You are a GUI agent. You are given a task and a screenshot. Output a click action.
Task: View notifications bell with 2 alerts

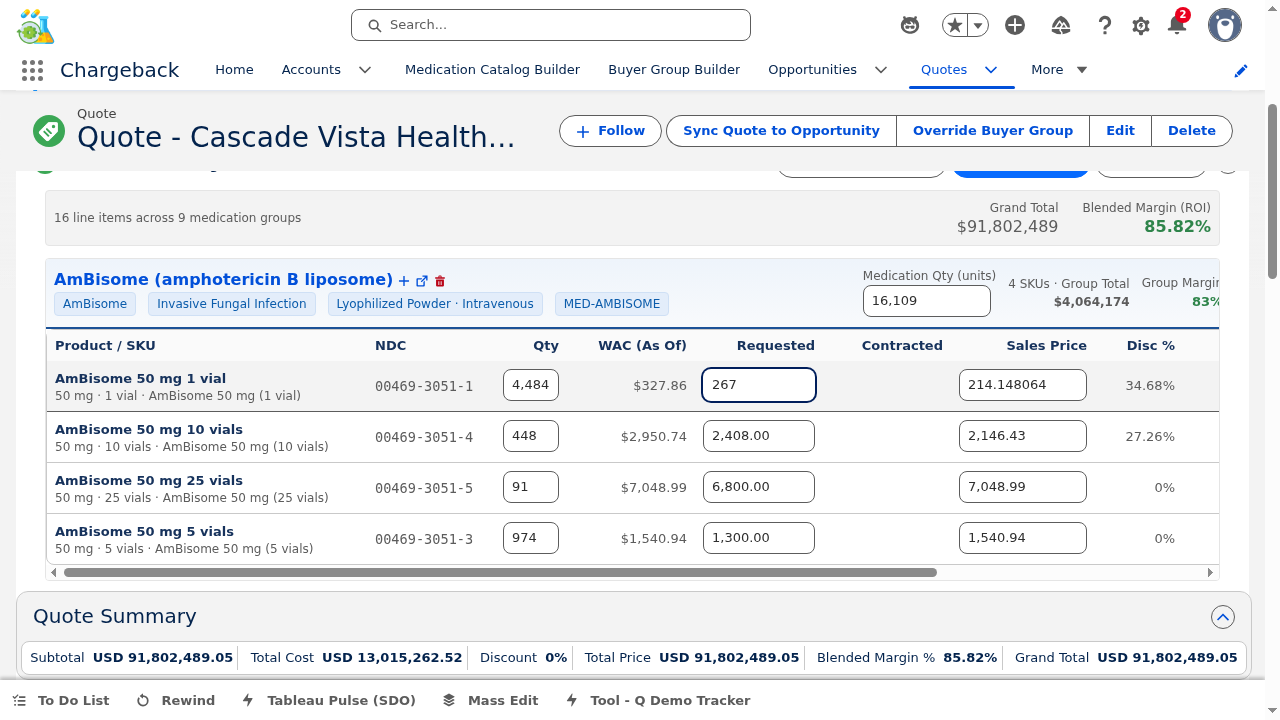[1177, 25]
